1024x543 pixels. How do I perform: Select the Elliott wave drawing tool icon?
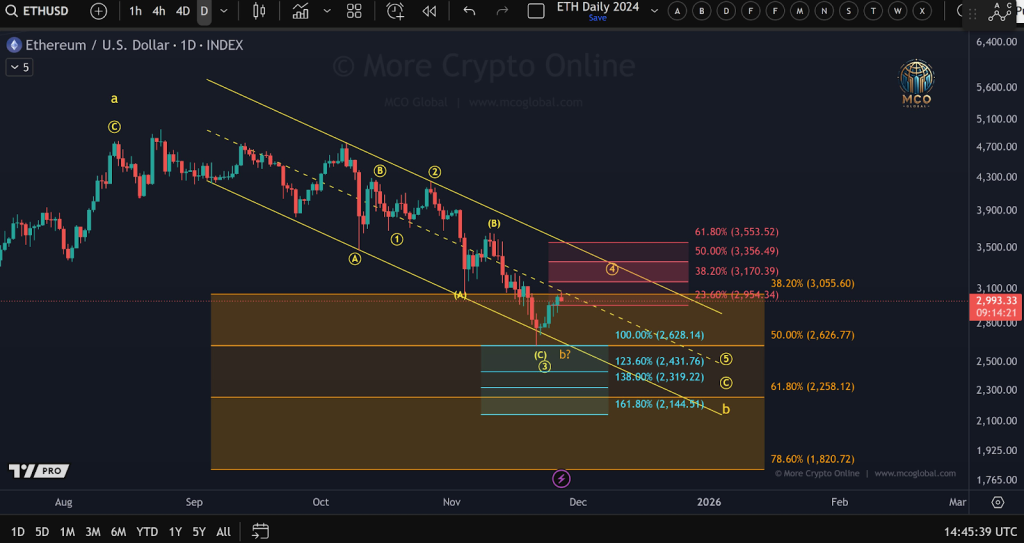(999, 12)
